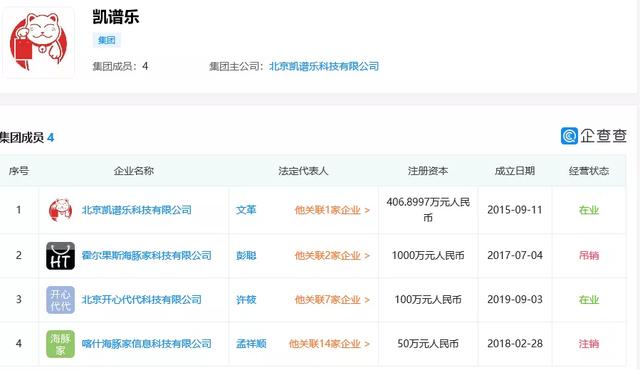This screenshot has height=370, width=640.
Task: View legal representative 许筱 profile
Action: coord(246,300)
